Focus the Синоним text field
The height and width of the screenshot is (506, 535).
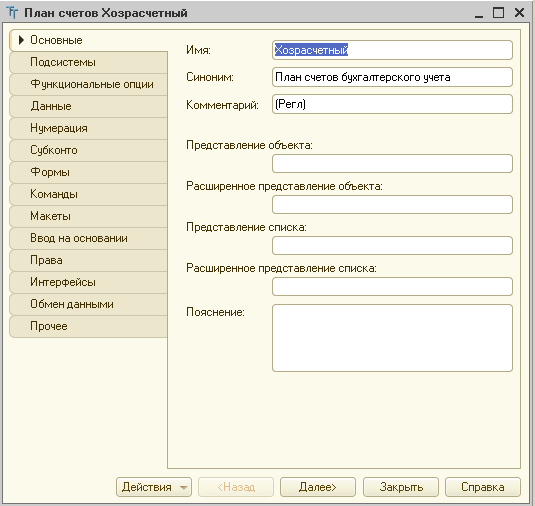pyautogui.click(x=392, y=77)
